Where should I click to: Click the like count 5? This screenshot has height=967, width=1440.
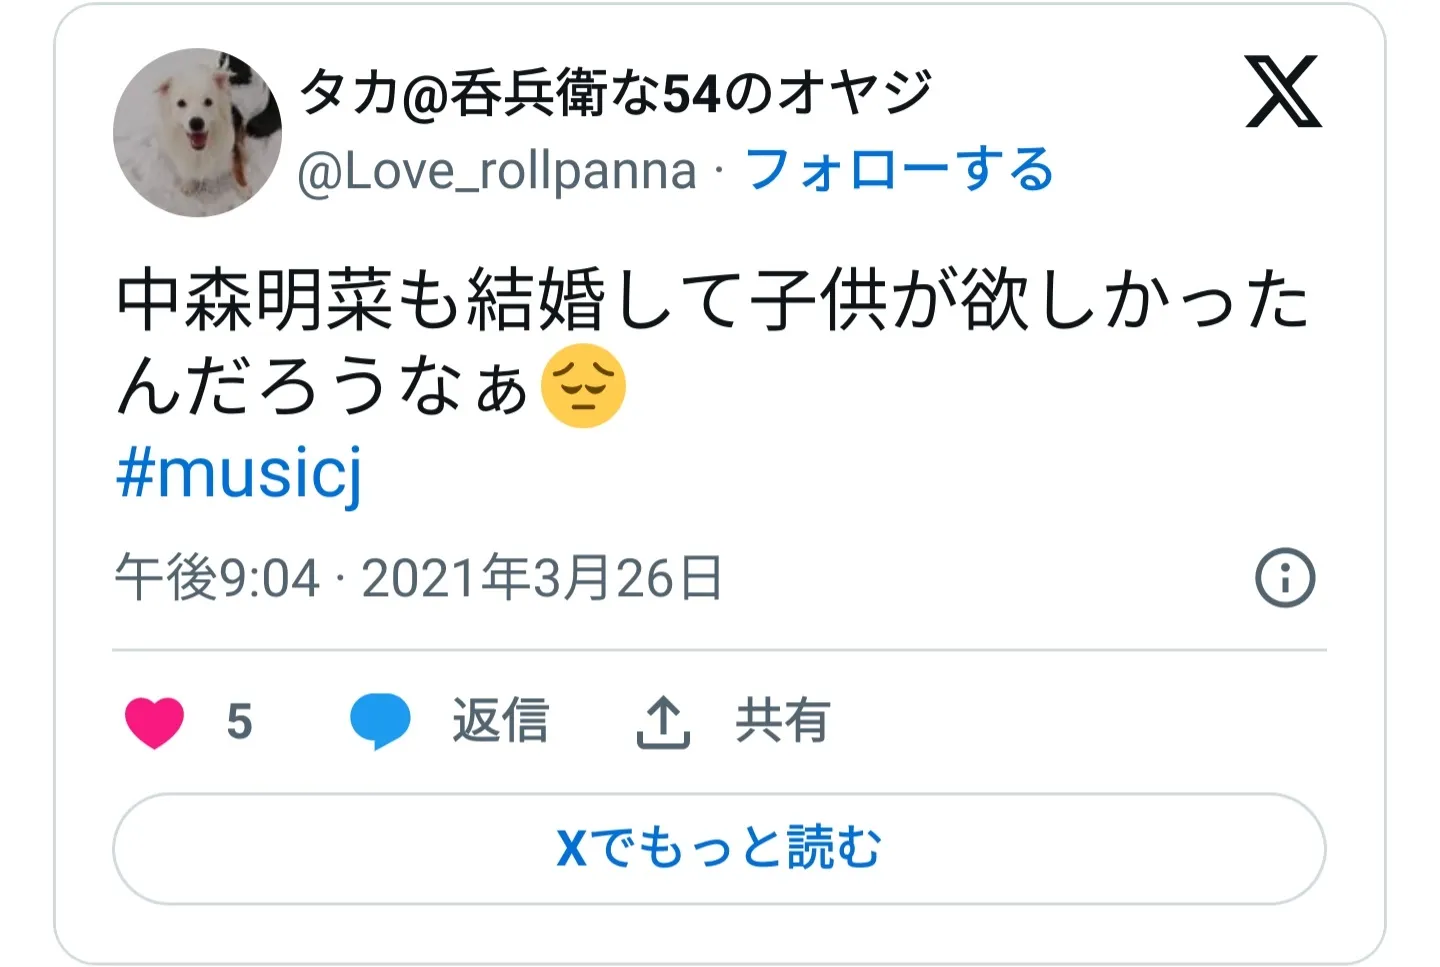240,722
